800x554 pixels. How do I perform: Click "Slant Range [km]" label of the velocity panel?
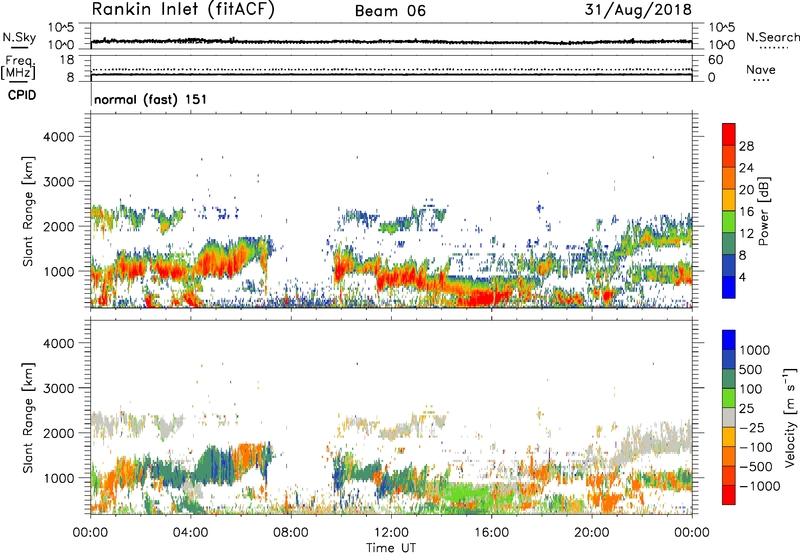click(28, 417)
